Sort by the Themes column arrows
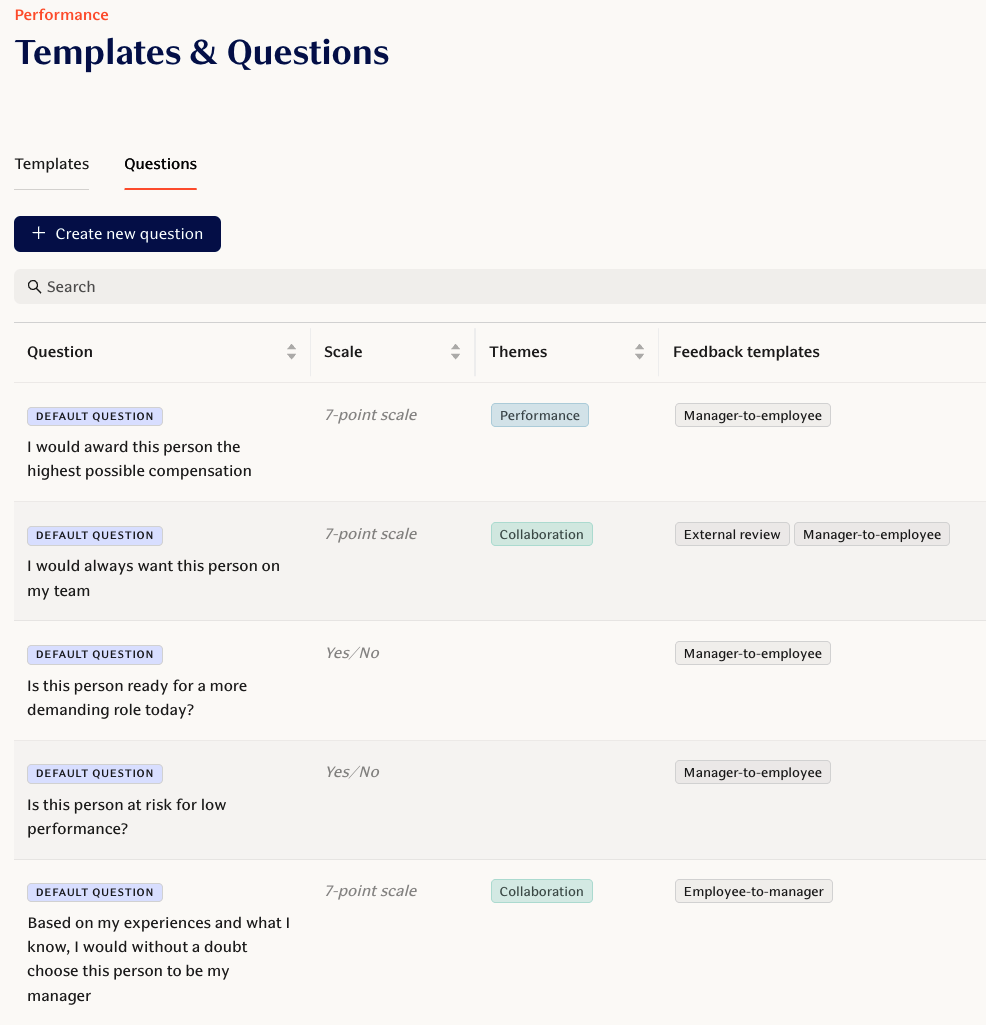The height and width of the screenshot is (1025, 986). pos(639,352)
